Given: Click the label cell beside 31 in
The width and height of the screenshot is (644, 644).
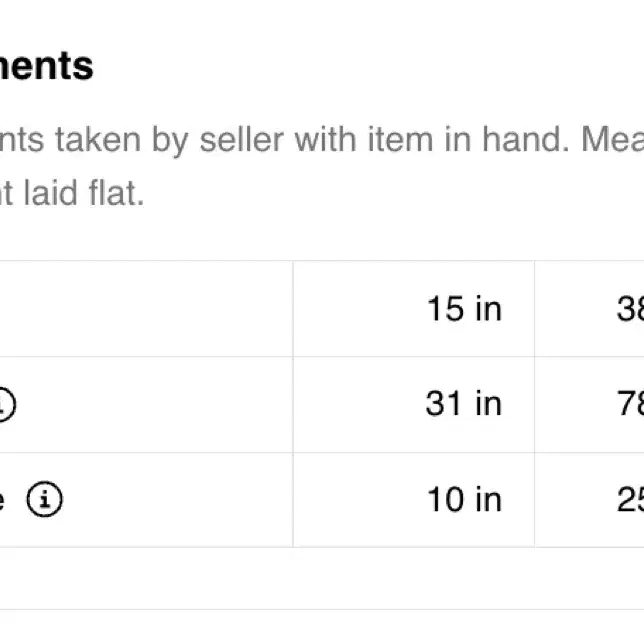Looking at the screenshot, I should pos(146,405).
